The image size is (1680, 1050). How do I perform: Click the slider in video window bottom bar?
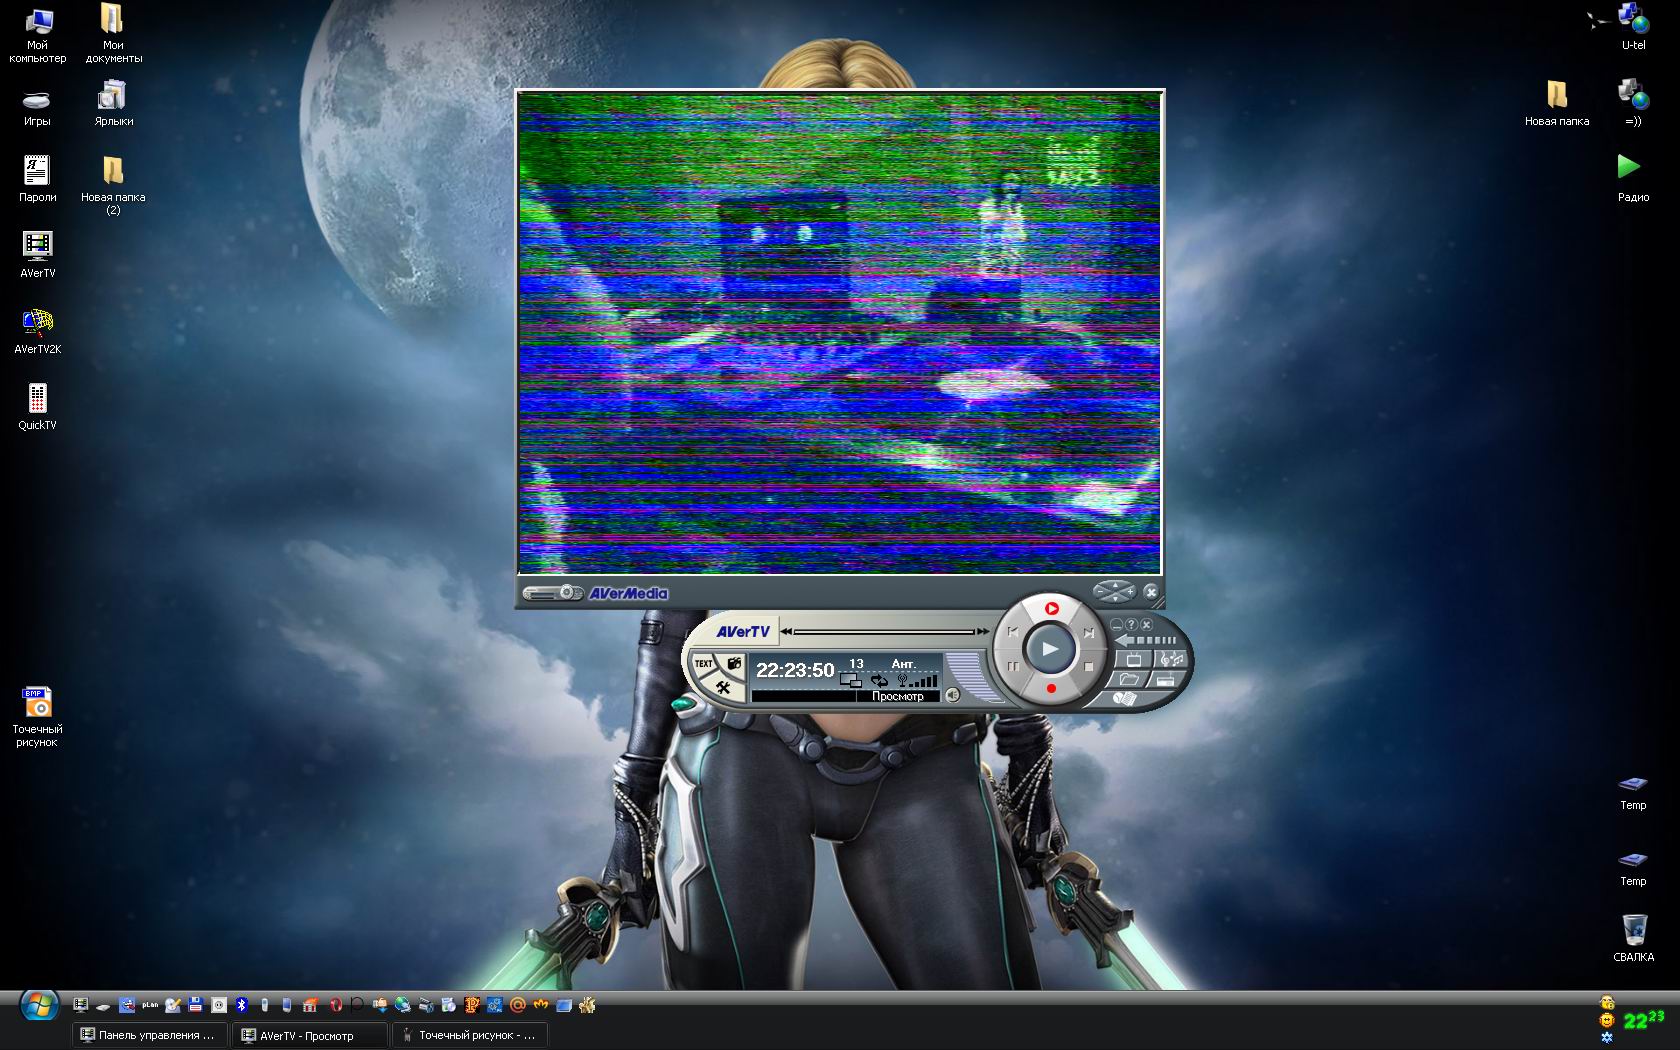point(554,593)
